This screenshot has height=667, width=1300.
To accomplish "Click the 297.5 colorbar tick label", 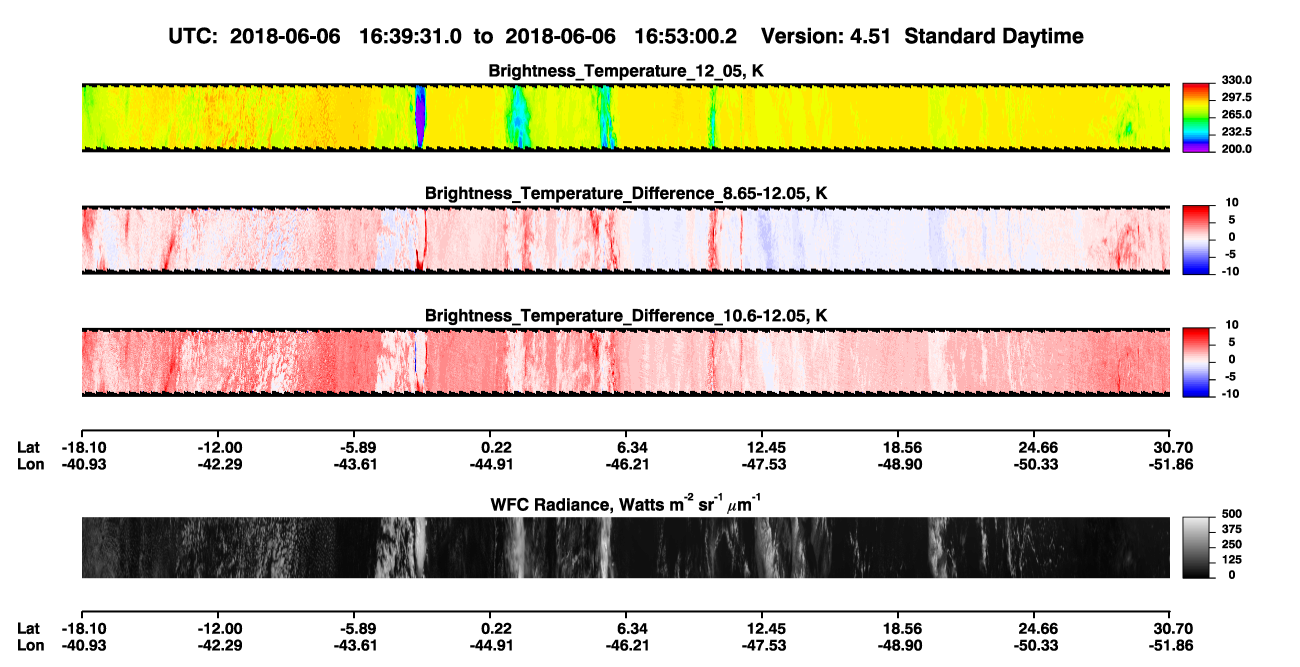I will pos(1236,98).
